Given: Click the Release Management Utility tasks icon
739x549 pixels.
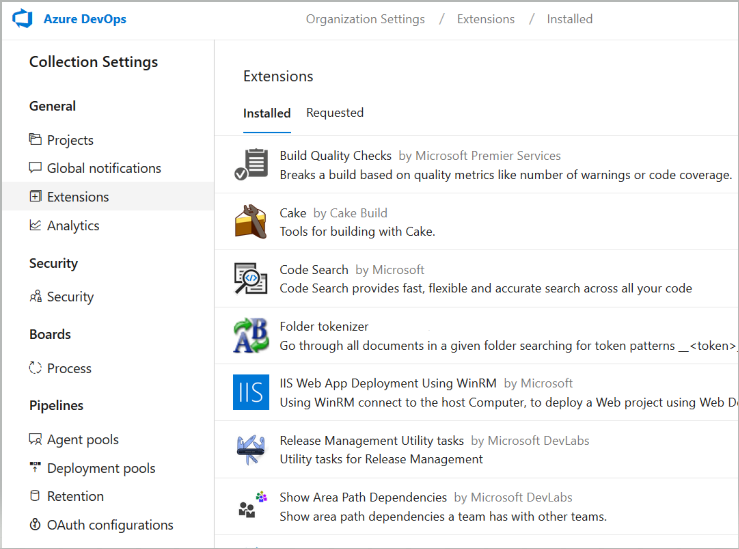Looking at the screenshot, I should click(251, 450).
